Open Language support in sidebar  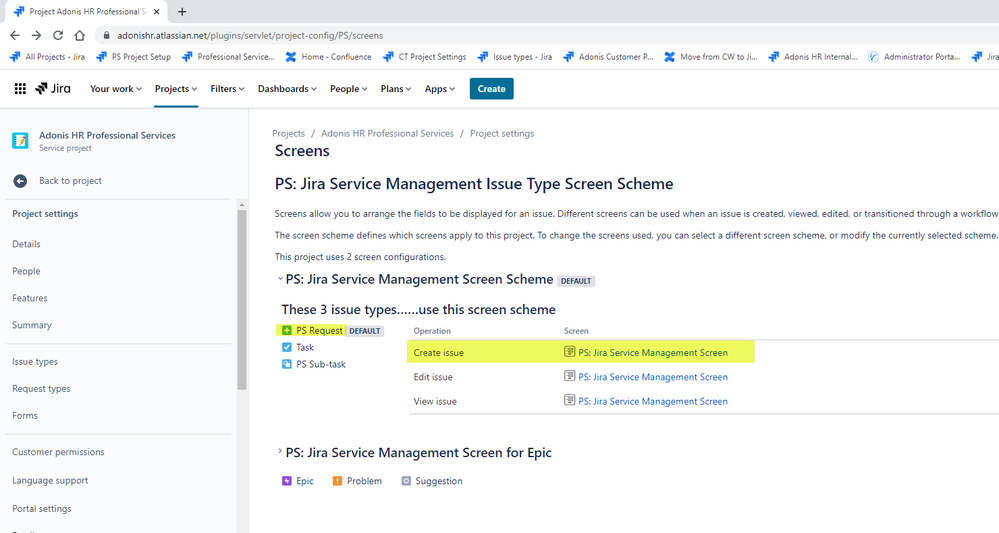tap(50, 480)
